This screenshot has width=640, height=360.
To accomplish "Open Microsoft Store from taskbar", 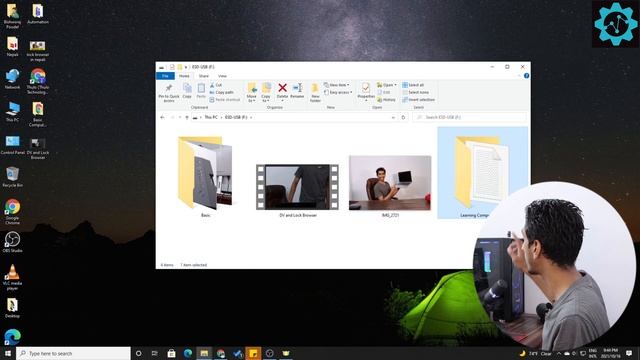I will pos(171,353).
